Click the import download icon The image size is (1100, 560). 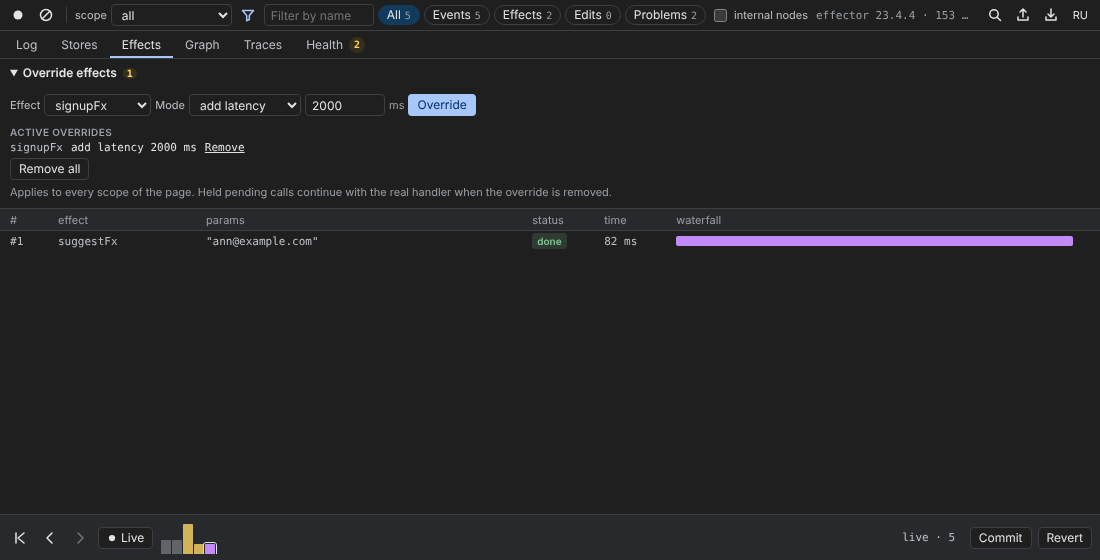(1051, 15)
